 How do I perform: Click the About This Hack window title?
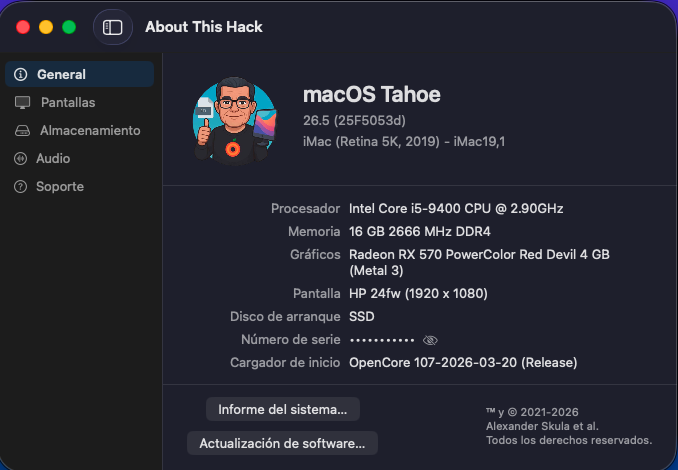click(204, 27)
